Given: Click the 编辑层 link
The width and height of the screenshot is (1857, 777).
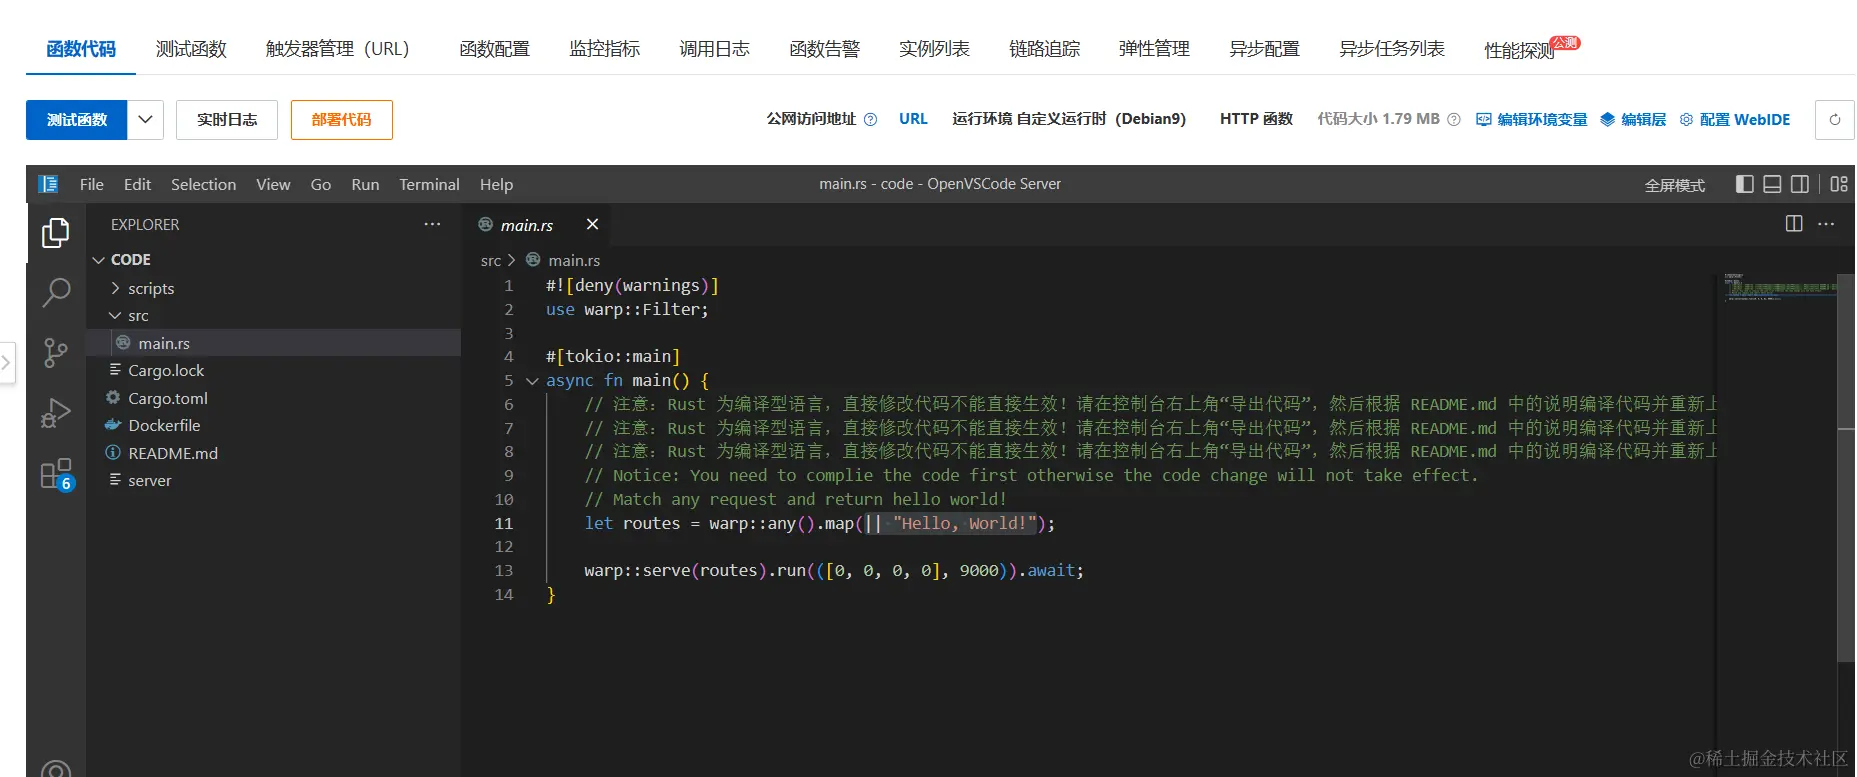Looking at the screenshot, I should point(1633,119).
